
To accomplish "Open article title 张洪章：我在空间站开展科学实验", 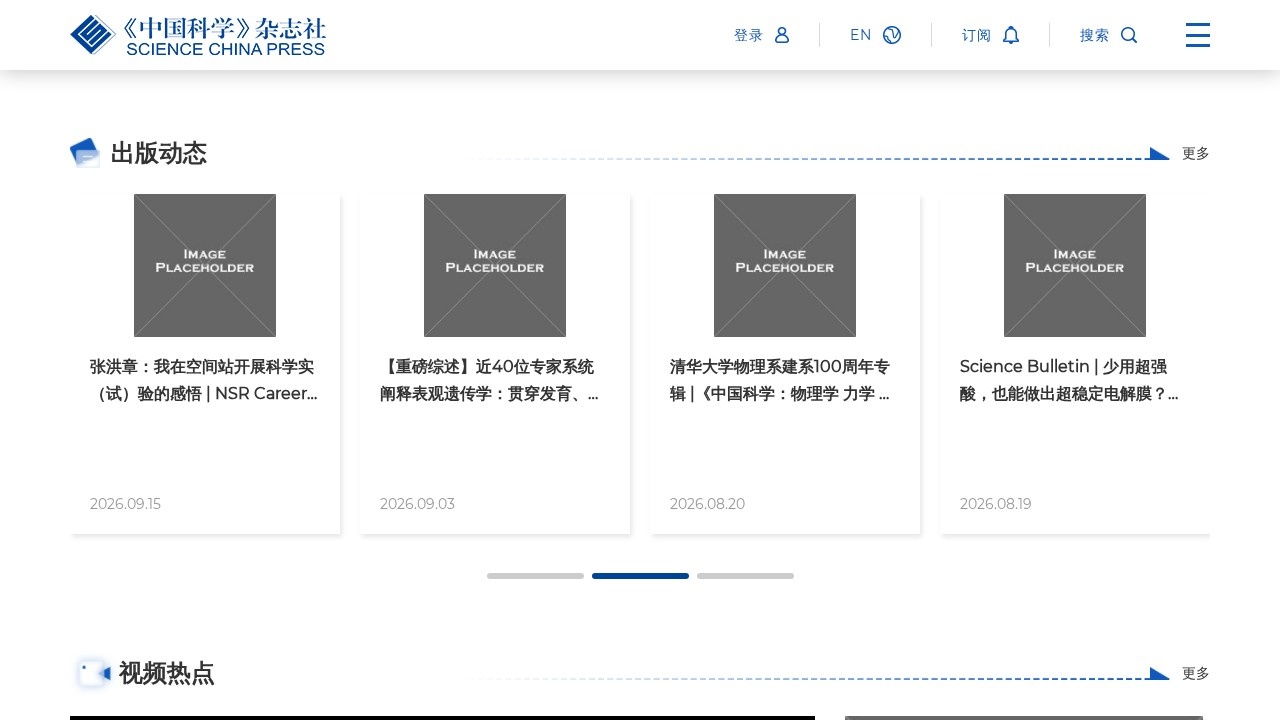I will pos(204,380).
